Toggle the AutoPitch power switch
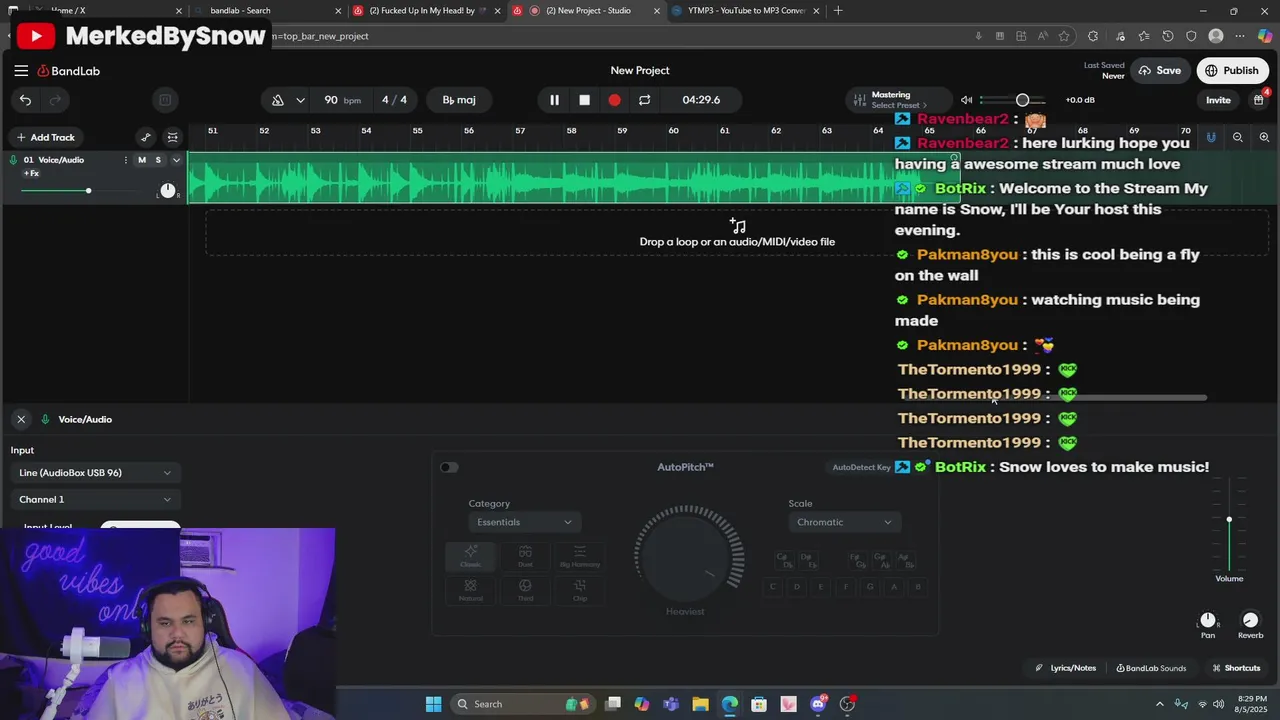Viewport: 1280px width, 720px height. (x=449, y=467)
